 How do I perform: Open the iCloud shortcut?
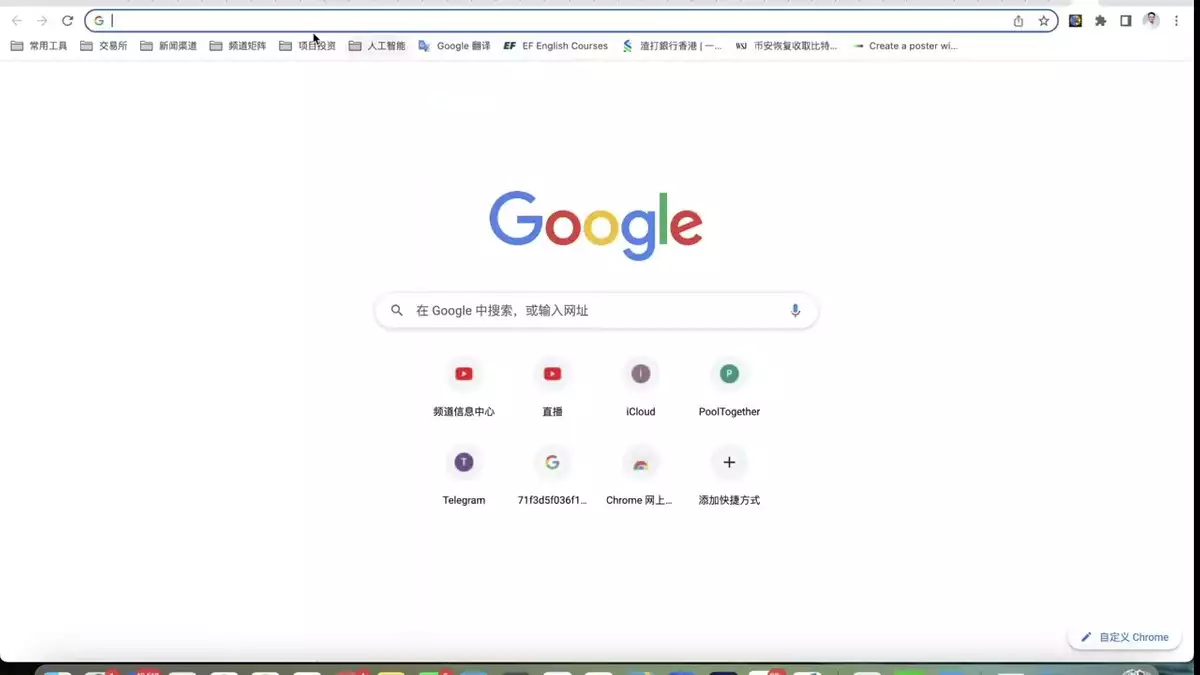pyautogui.click(x=641, y=387)
